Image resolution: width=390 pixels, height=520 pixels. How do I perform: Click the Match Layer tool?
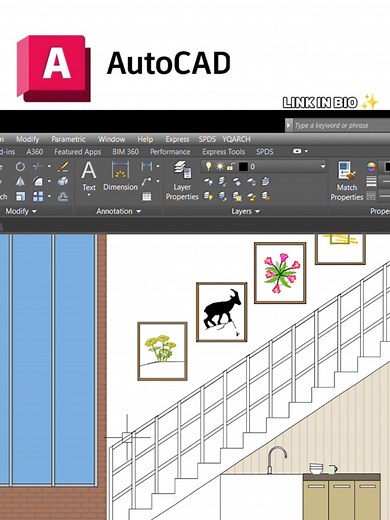[266, 196]
